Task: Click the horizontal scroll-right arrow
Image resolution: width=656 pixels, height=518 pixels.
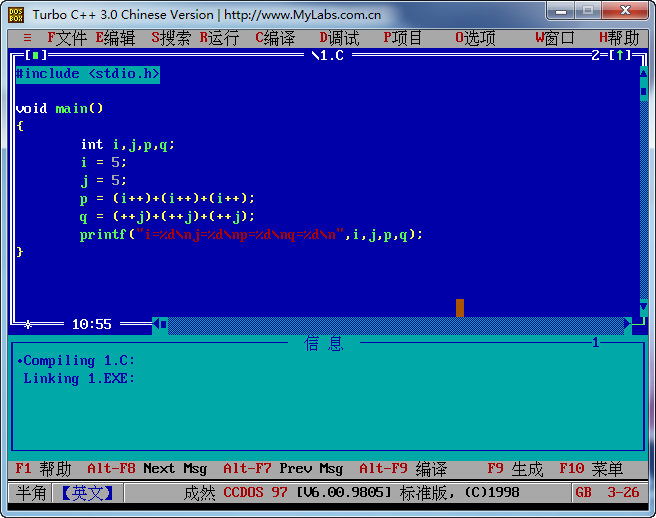Action: pyautogui.click(x=627, y=324)
